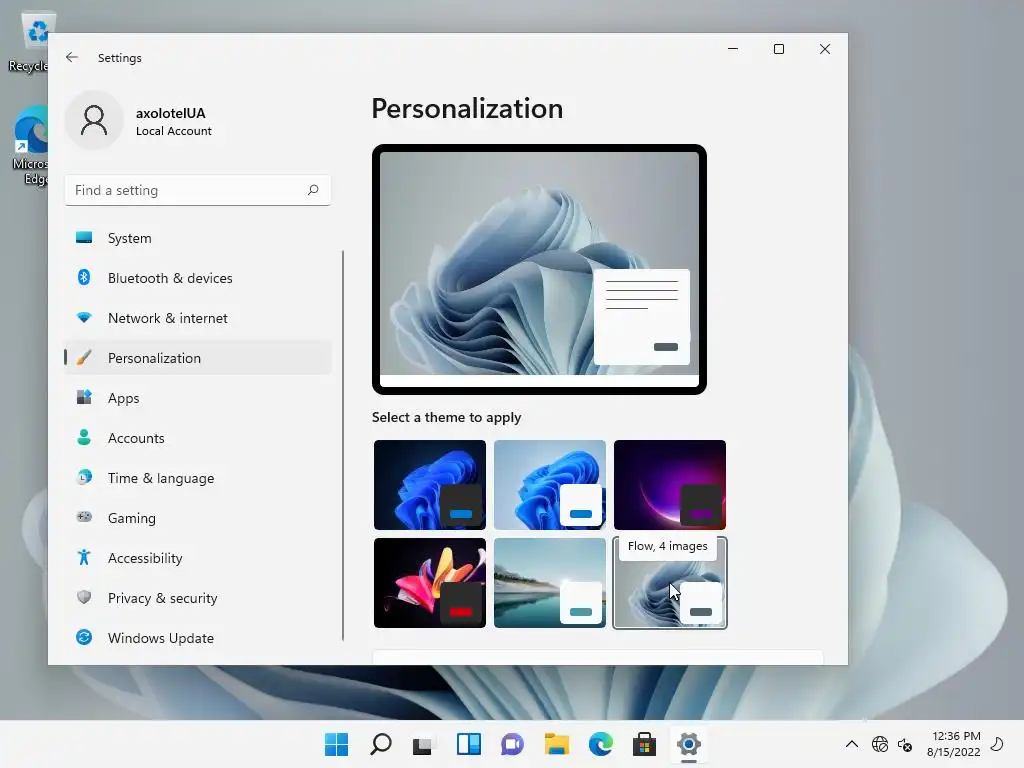
Task: Open the System settings category
Action: (198, 238)
